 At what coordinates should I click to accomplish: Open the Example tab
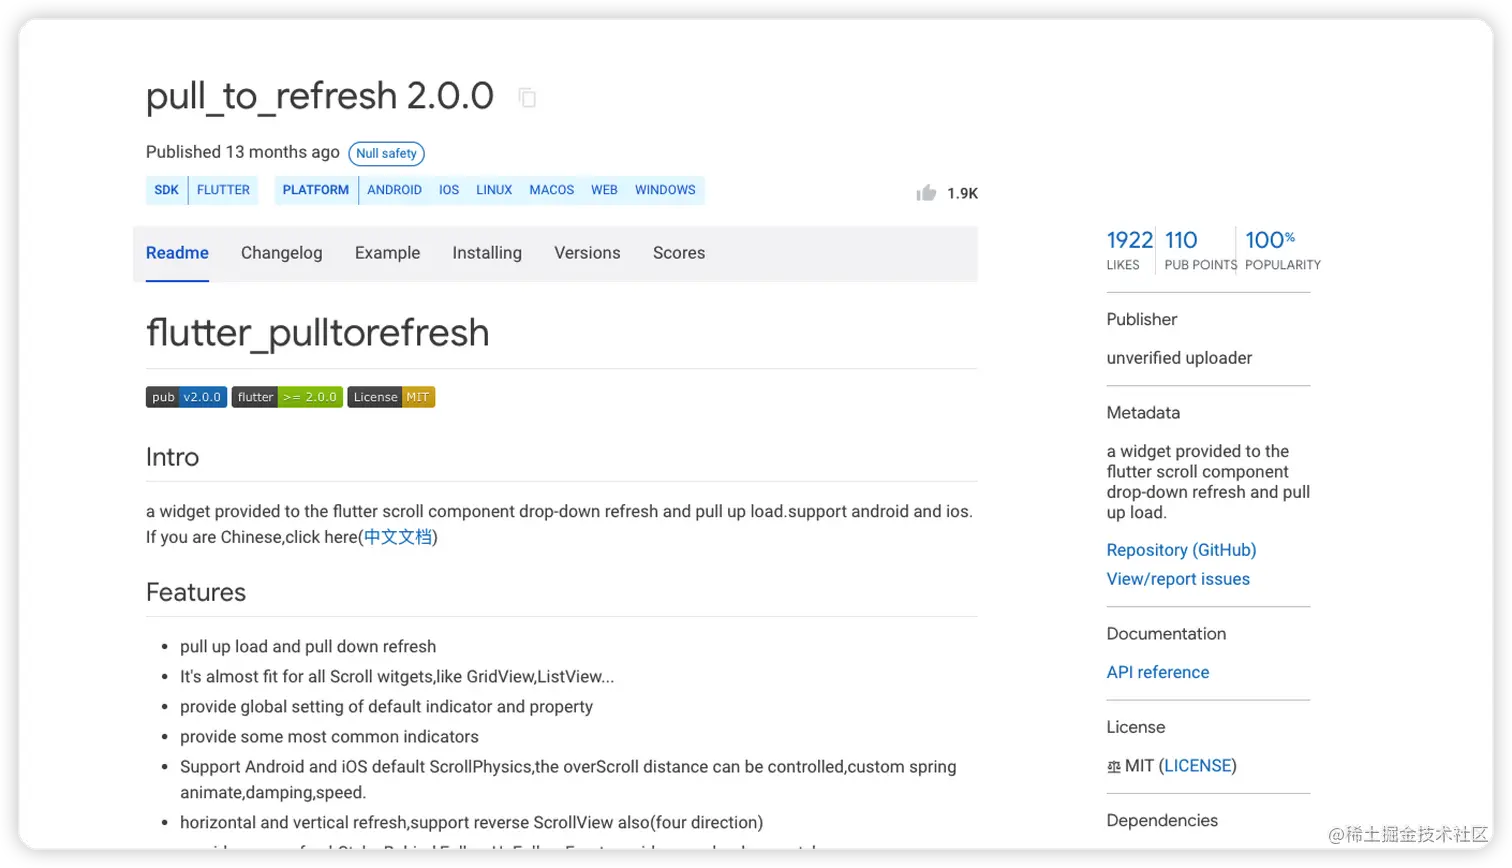tap(387, 253)
